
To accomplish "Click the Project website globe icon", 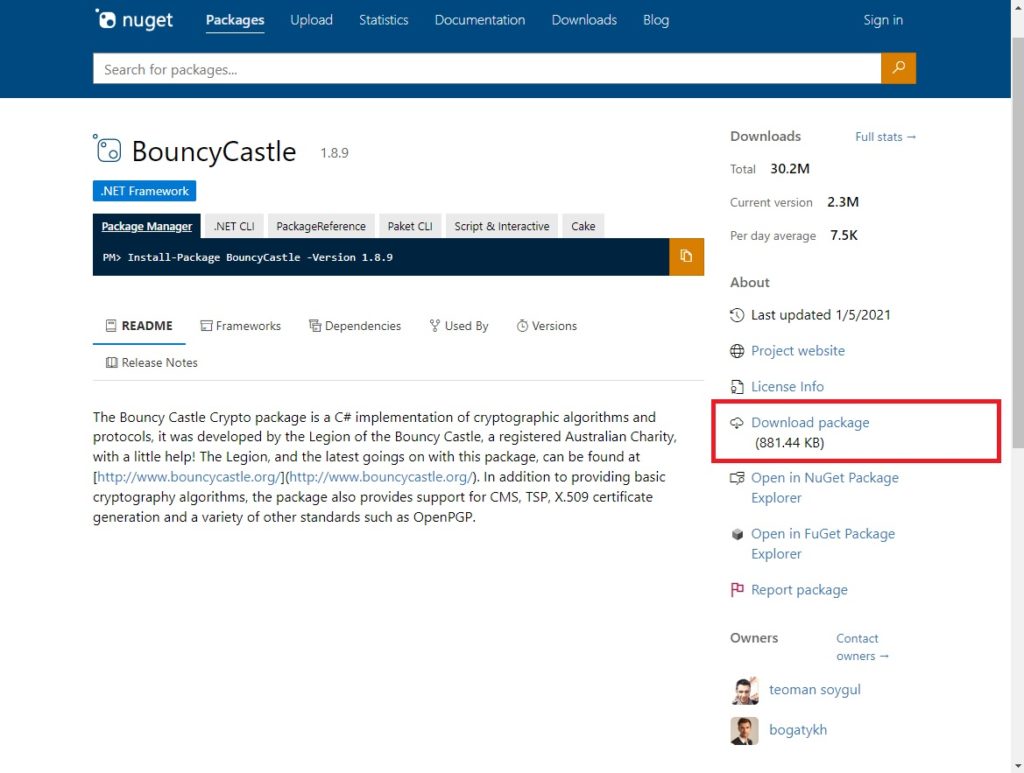I will [737, 351].
